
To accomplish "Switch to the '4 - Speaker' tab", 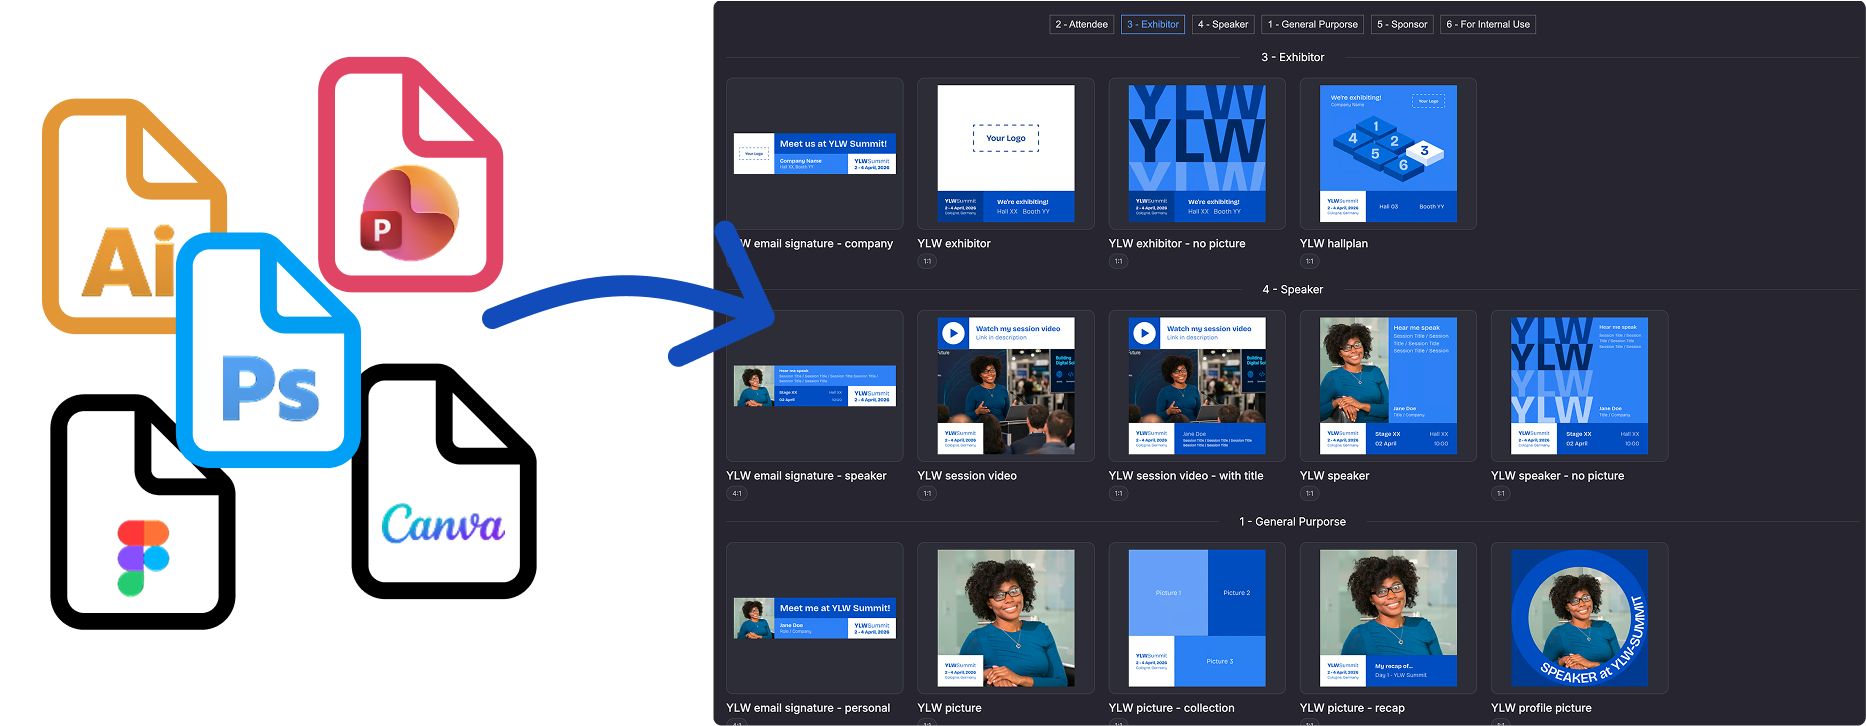I will 1222,24.
